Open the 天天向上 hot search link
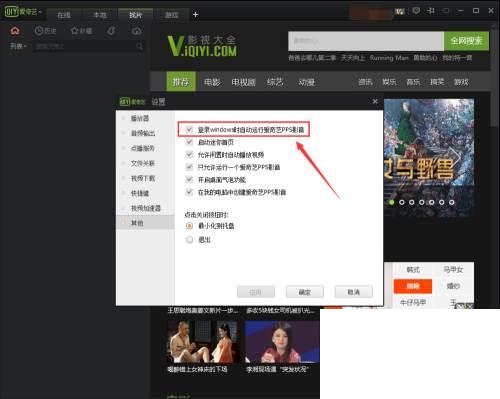Image resolution: width=500 pixels, height=399 pixels. pyautogui.click(x=353, y=58)
